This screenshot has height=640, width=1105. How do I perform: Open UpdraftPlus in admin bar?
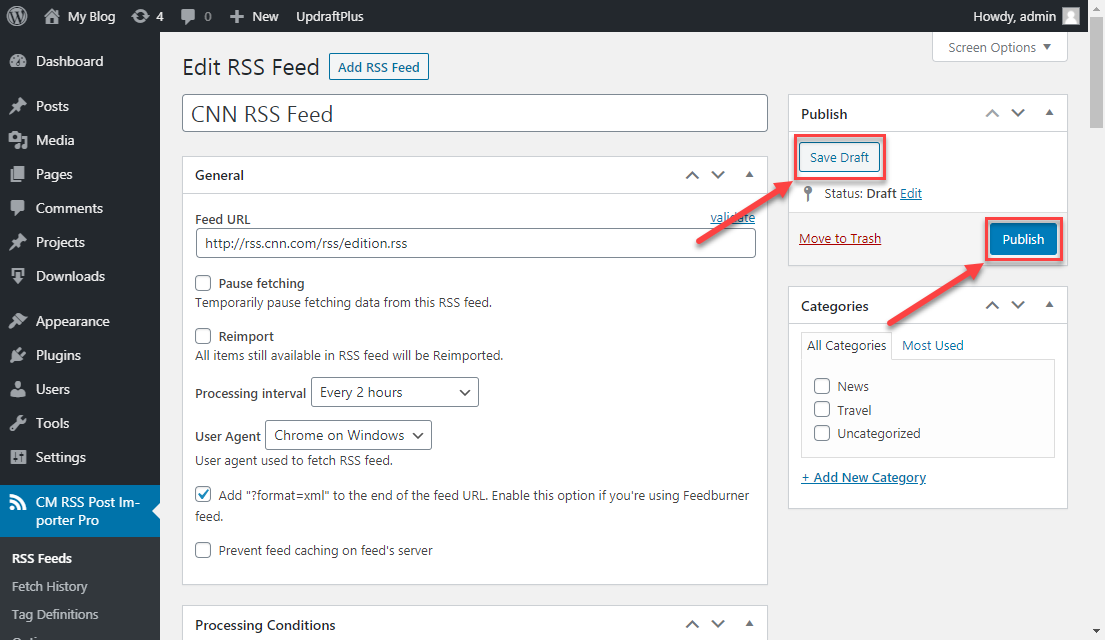click(x=330, y=16)
